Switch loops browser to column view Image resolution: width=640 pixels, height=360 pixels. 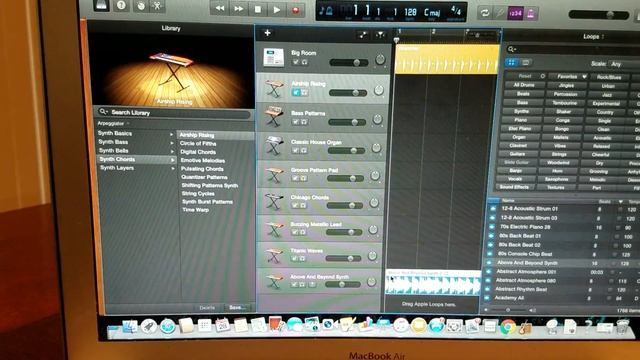tap(526, 63)
